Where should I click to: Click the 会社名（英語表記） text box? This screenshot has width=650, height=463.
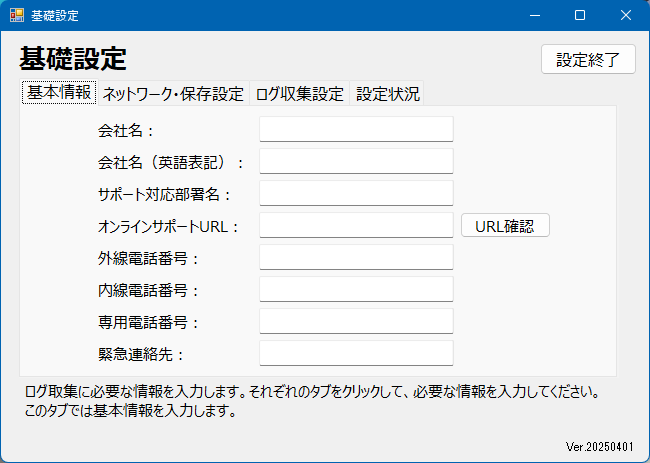click(356, 162)
